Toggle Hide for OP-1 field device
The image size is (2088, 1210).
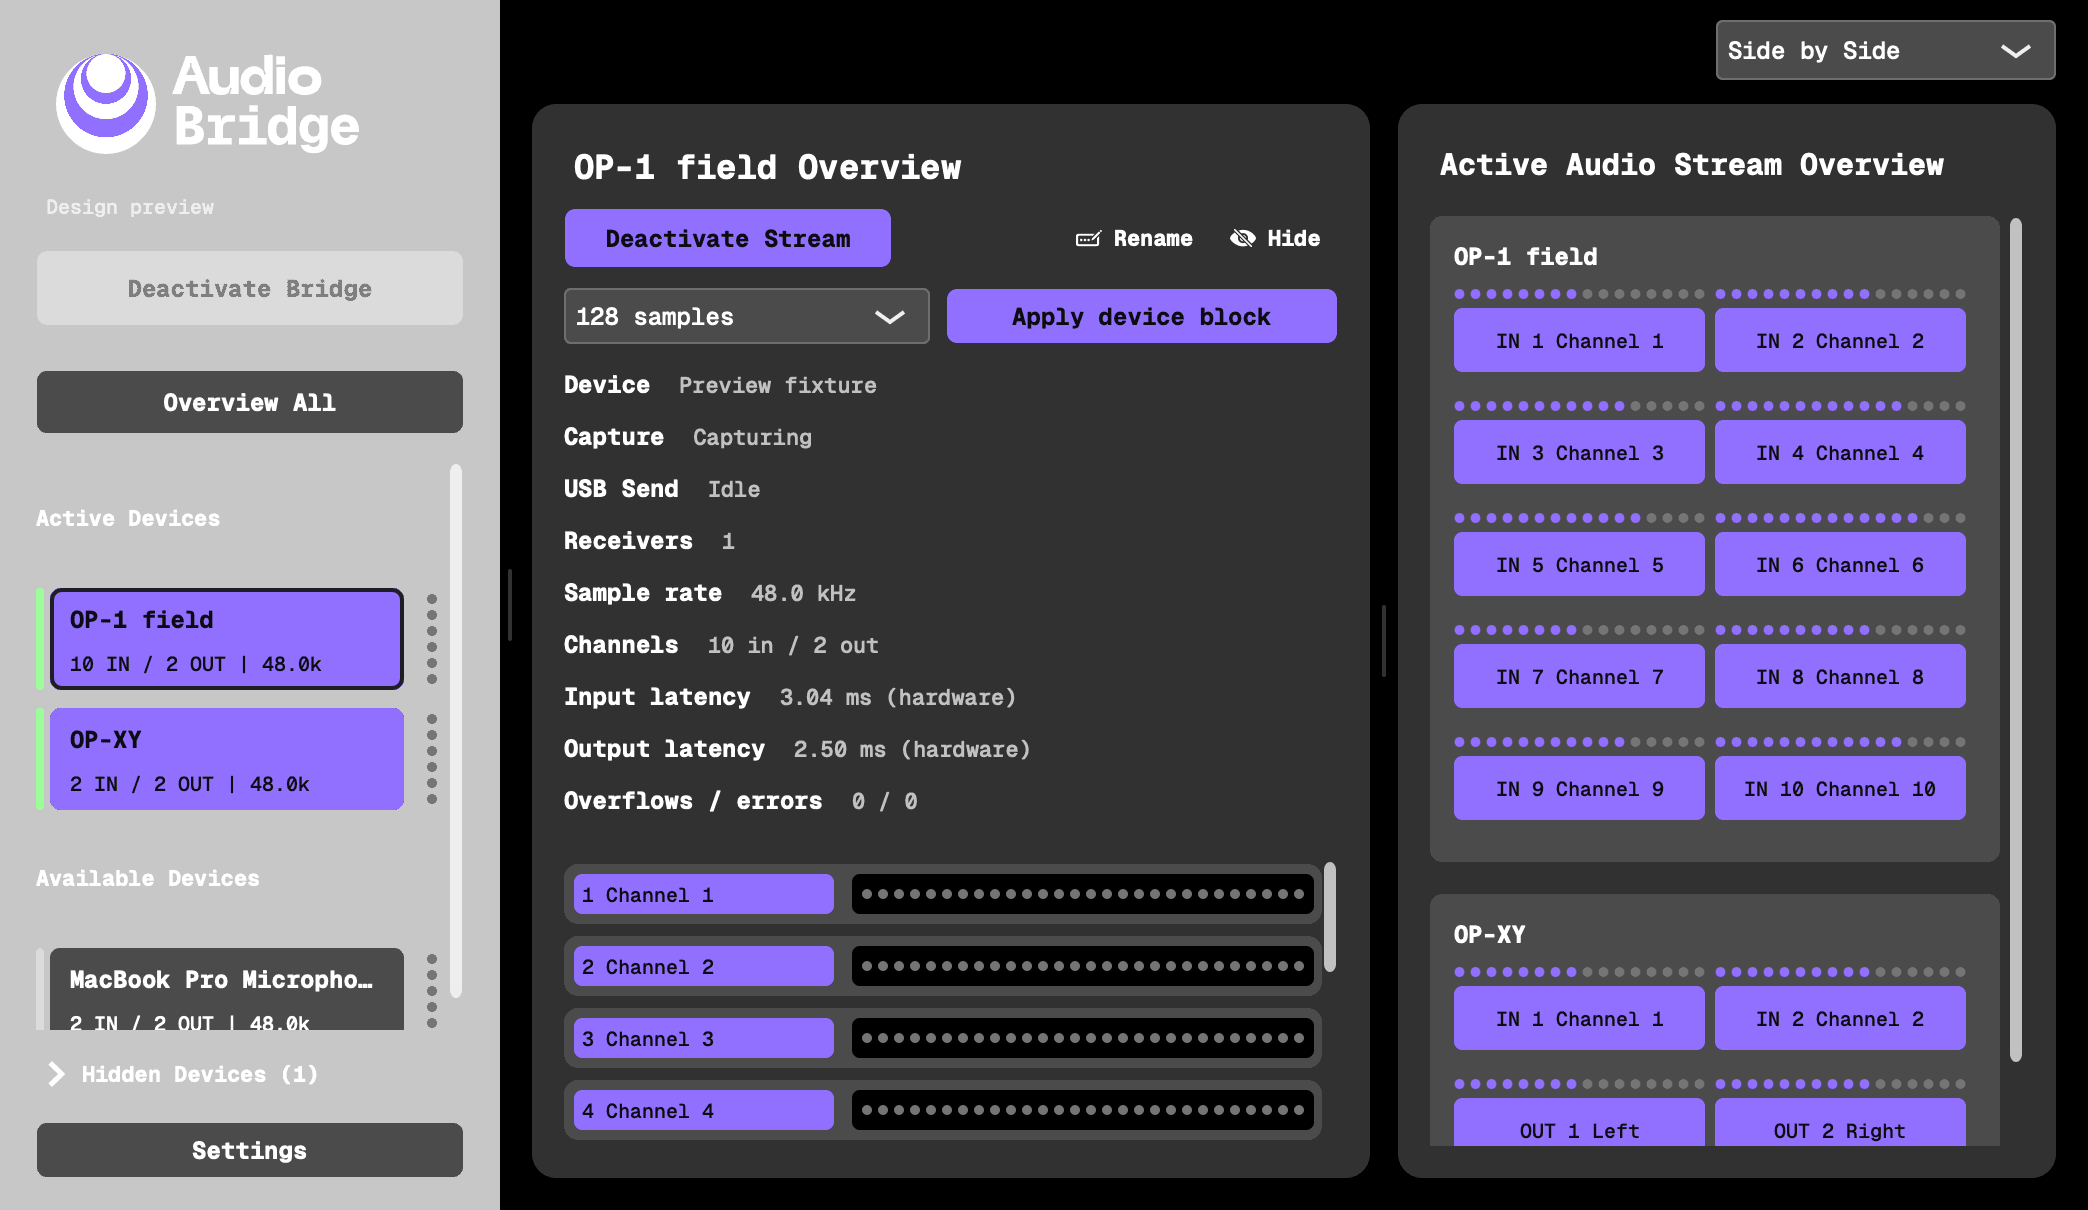click(x=1275, y=238)
